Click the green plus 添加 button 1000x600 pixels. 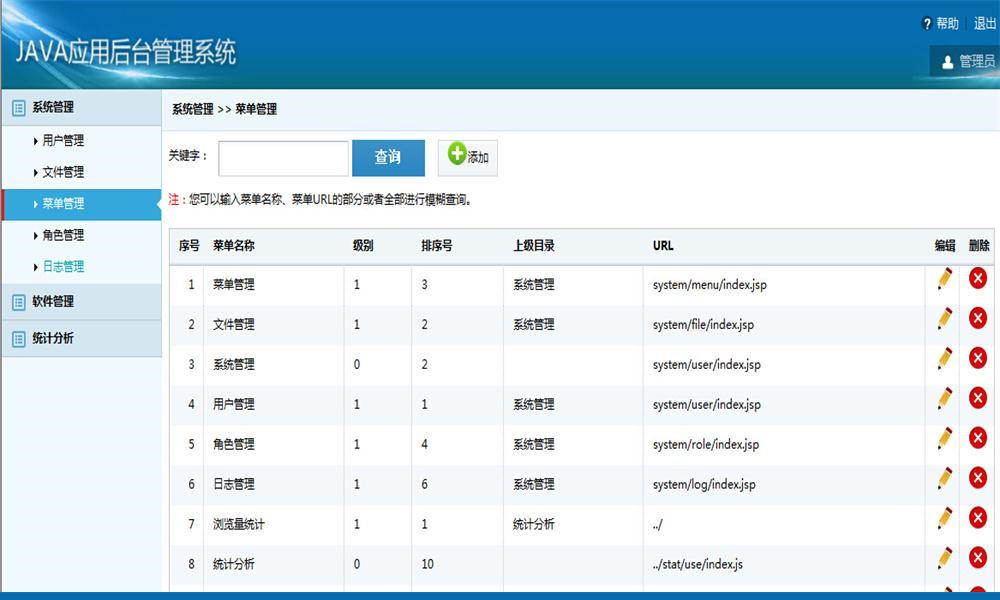point(468,157)
